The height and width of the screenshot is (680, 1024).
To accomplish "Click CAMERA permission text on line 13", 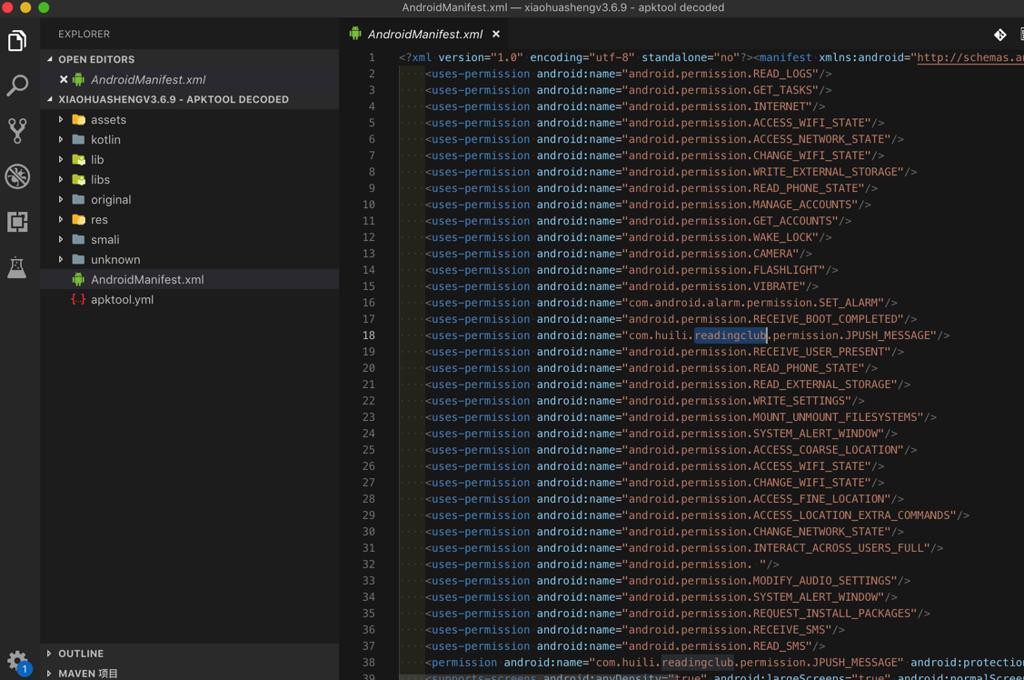I will 773,253.
